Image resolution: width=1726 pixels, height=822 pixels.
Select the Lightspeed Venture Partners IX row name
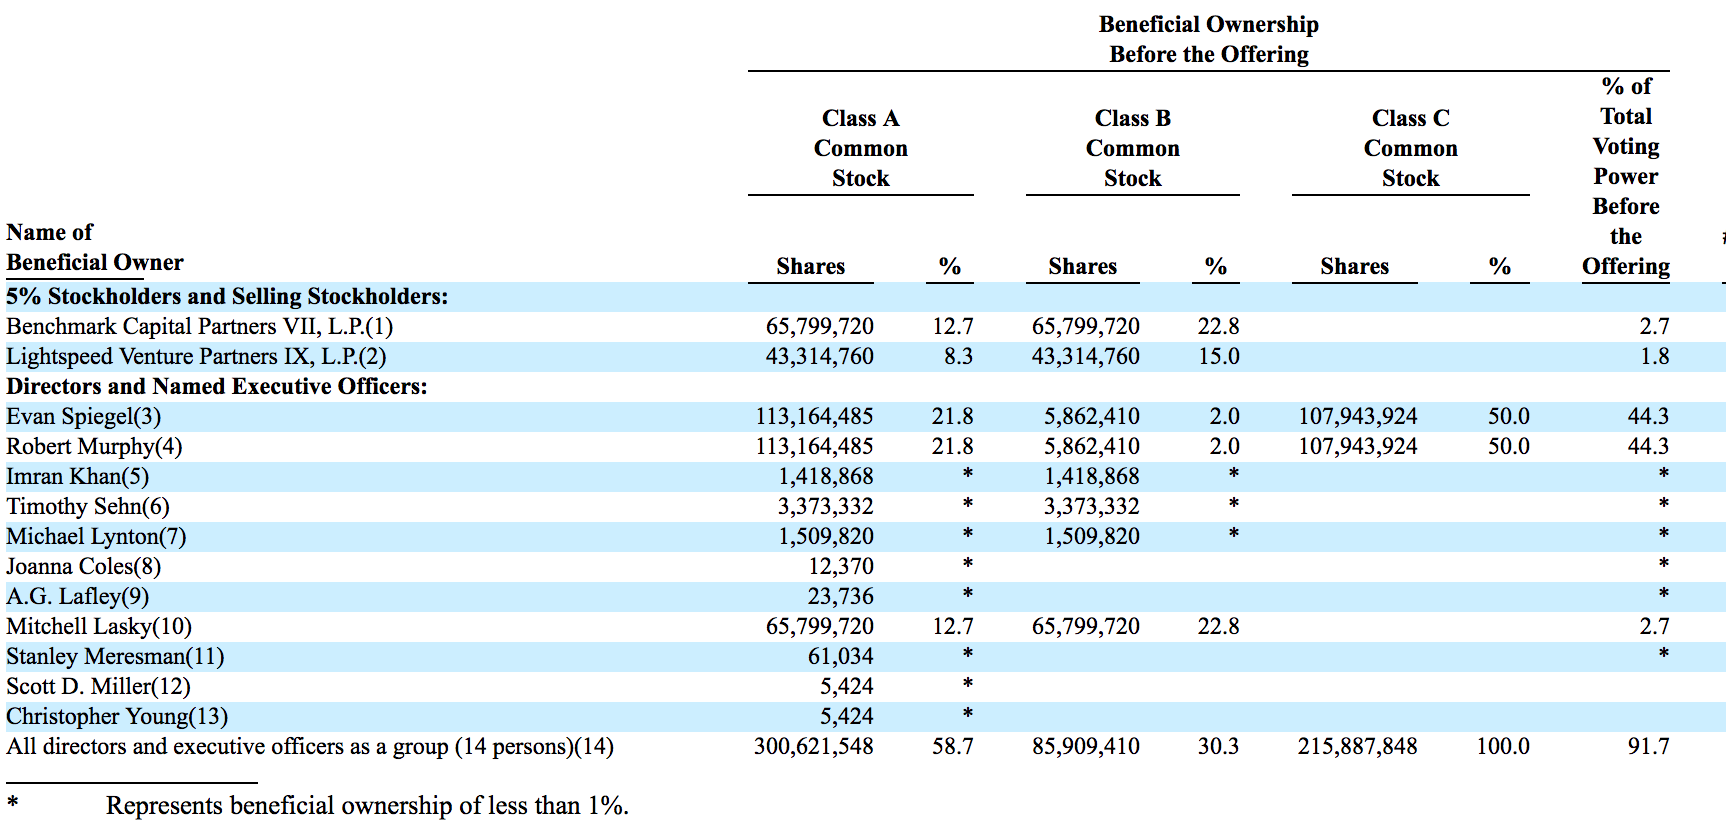click(196, 357)
